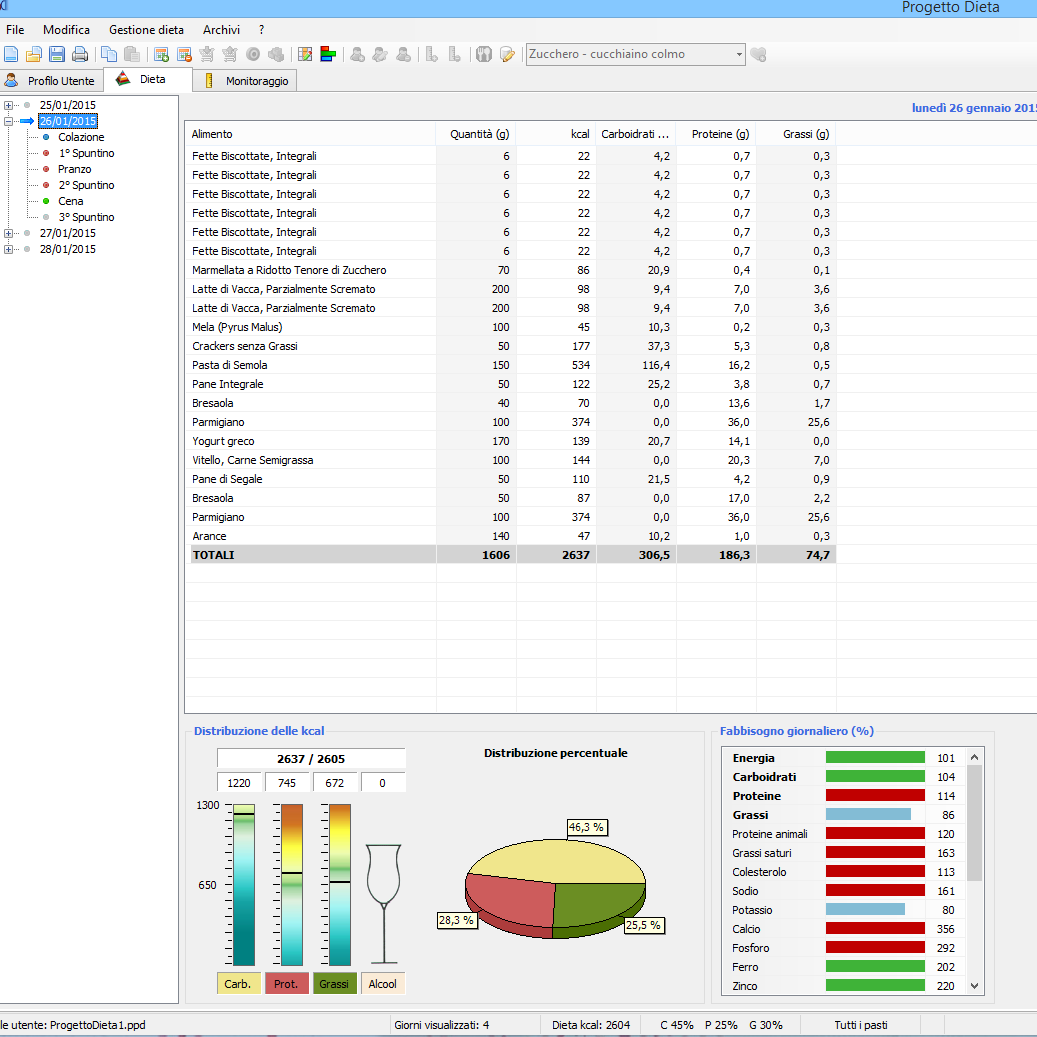Screen dimensions: 1037x1037
Task: Click the remove day calendar icon
Action: pyautogui.click(x=184, y=54)
